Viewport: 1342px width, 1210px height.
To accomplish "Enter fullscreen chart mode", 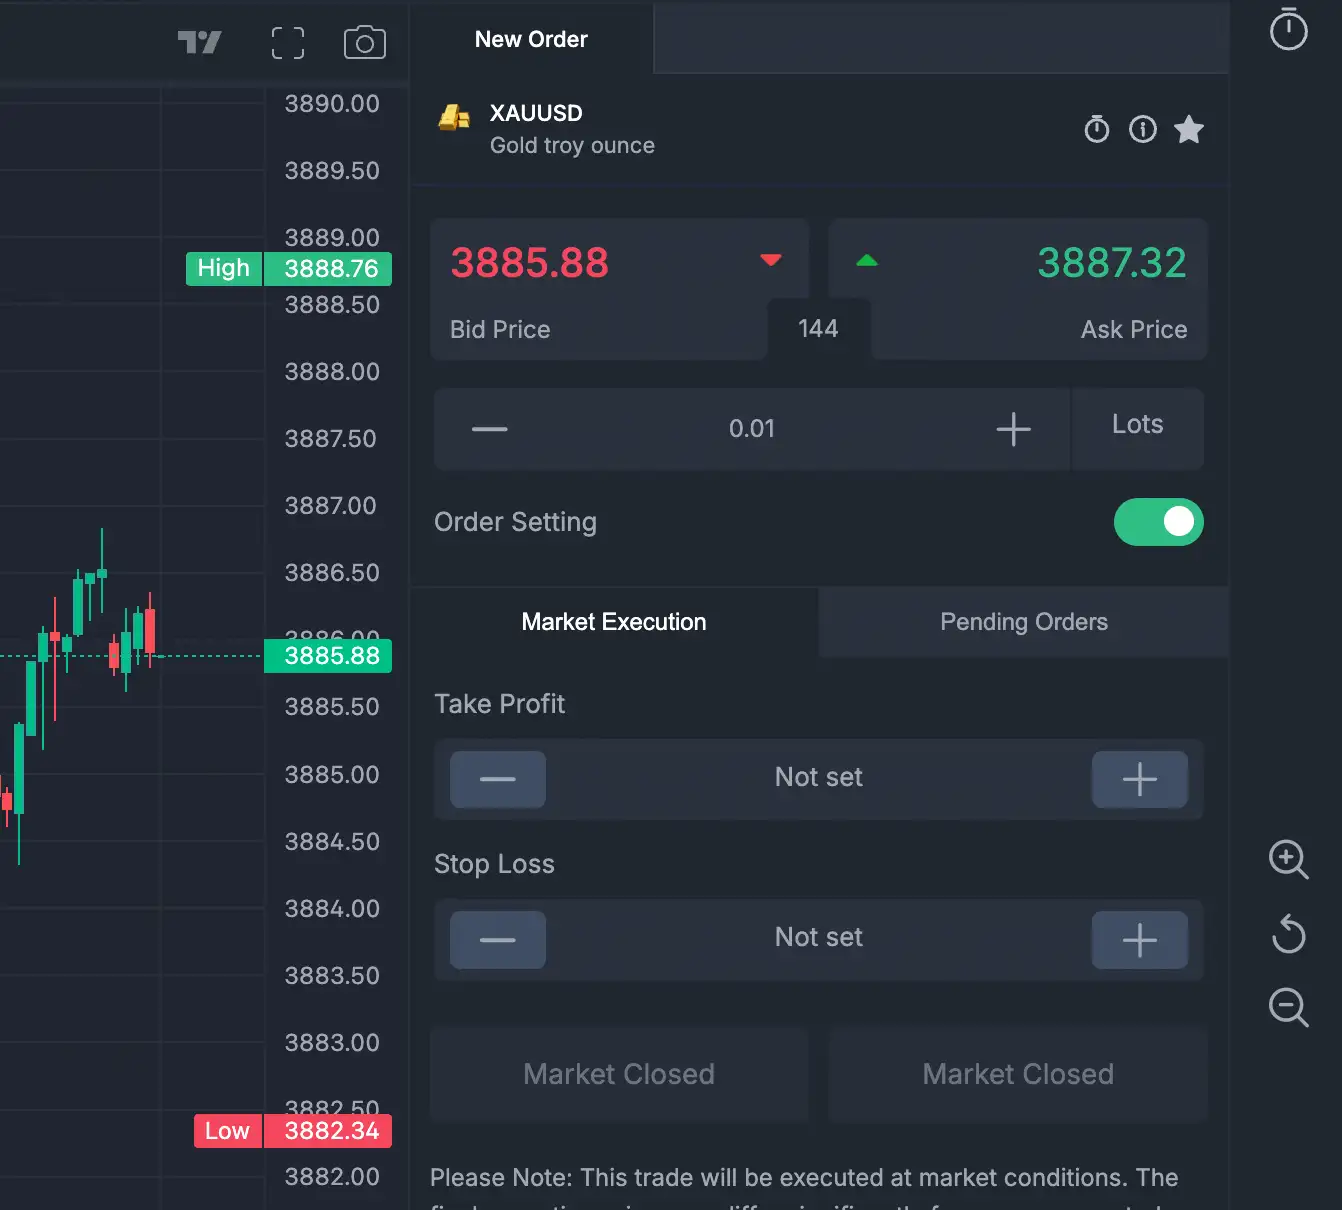I will 288,42.
